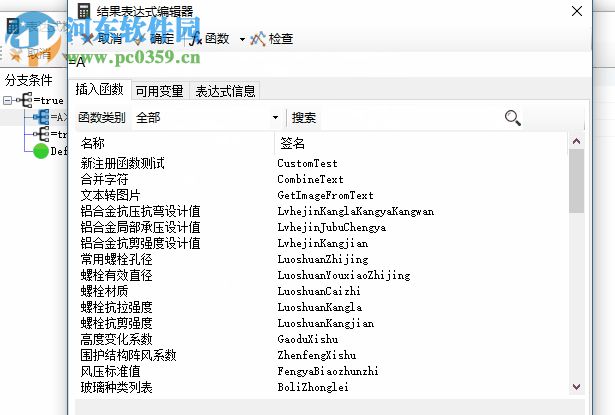
Task: Select the 高度变化系数 function row
Action: pos(322,339)
